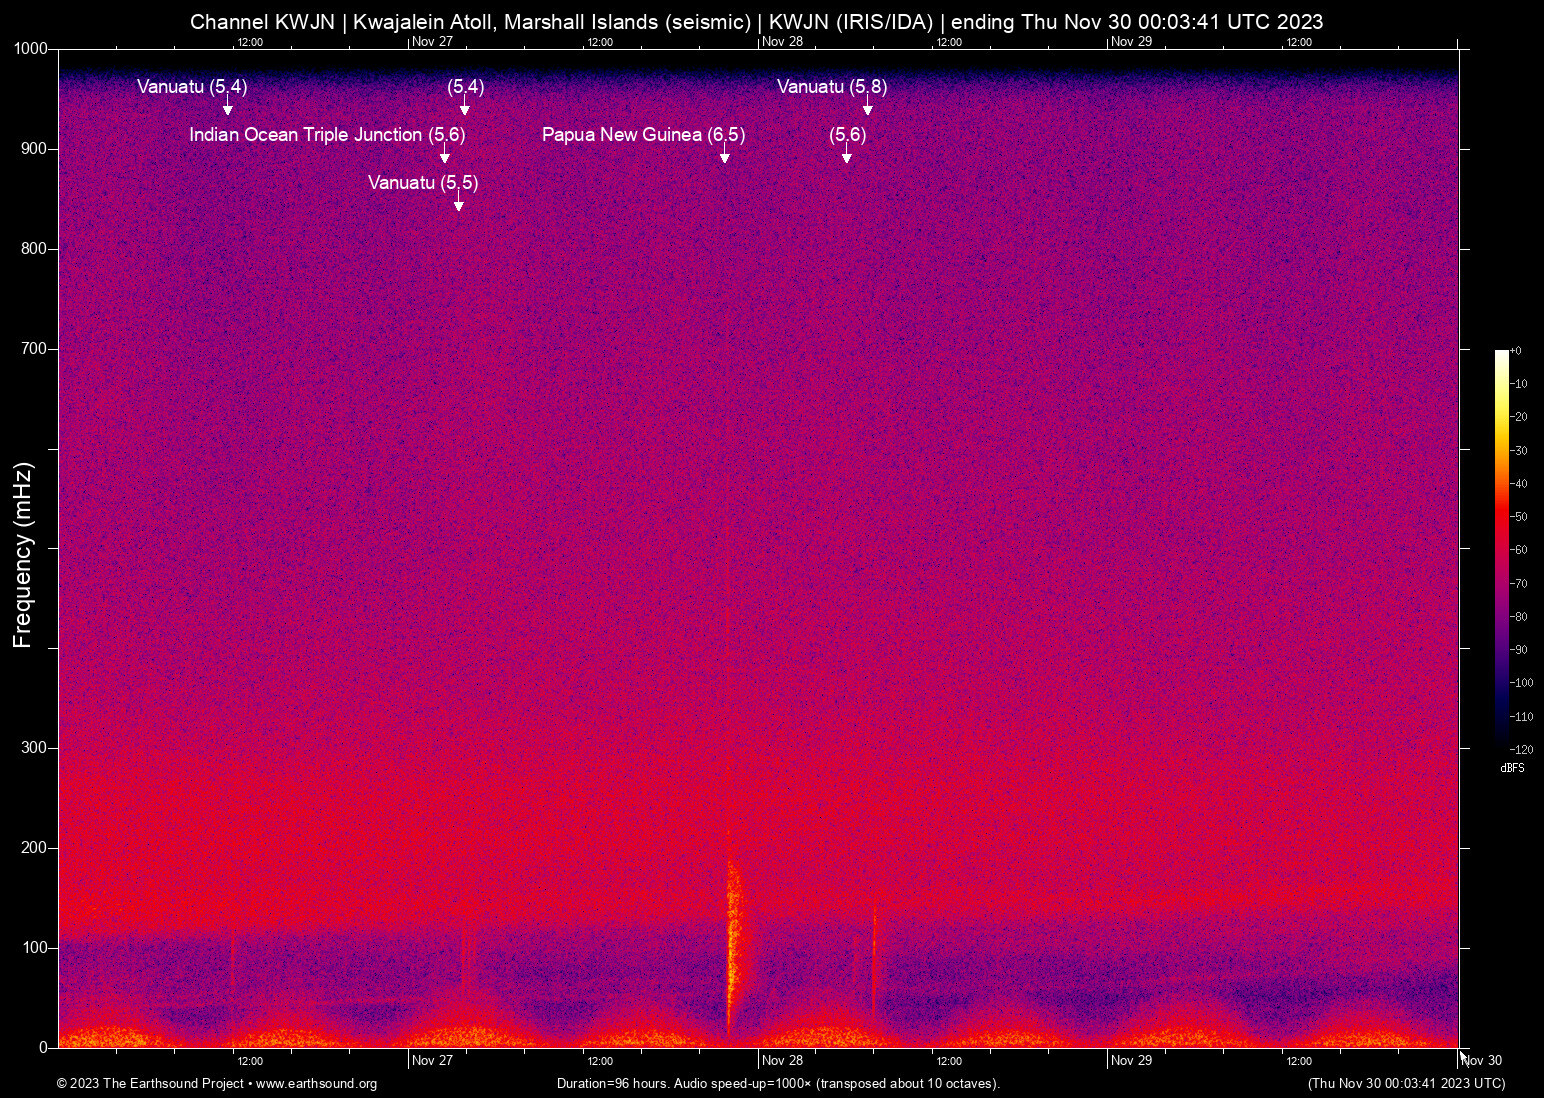Click the 1000 frequency tick mark
1544x1098 pixels.
click(x=31, y=47)
